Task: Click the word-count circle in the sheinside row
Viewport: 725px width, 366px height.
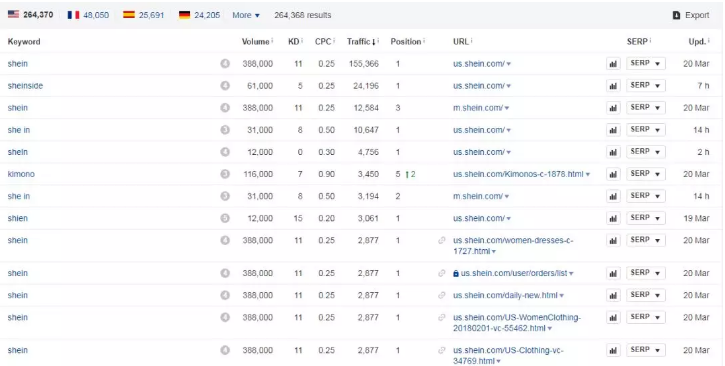Action: point(225,85)
